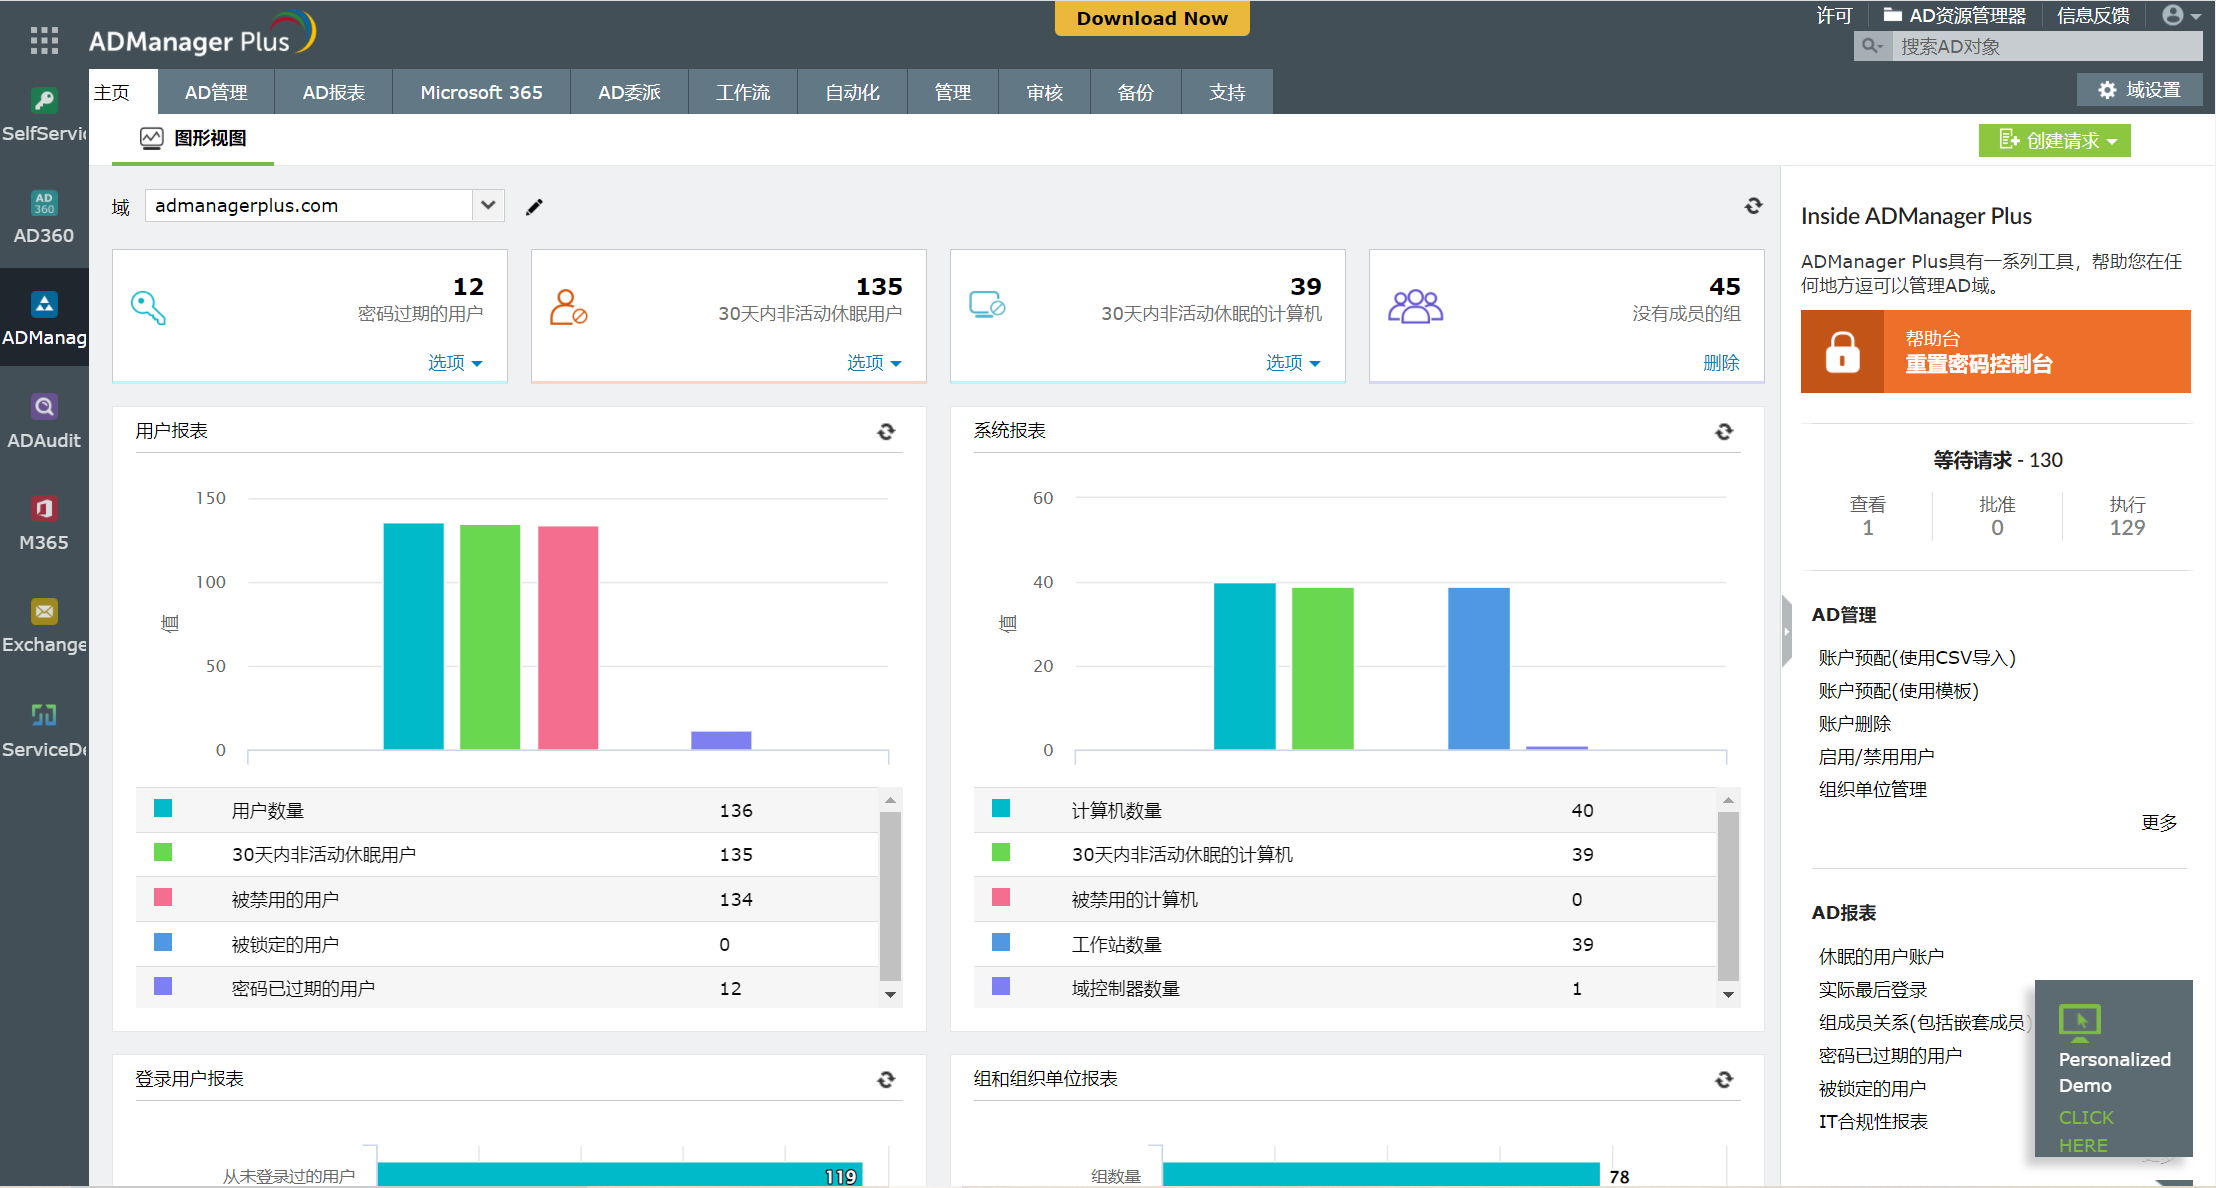Refresh the 登录用户报表 panel
The image size is (2216, 1188).
coord(886,1079)
